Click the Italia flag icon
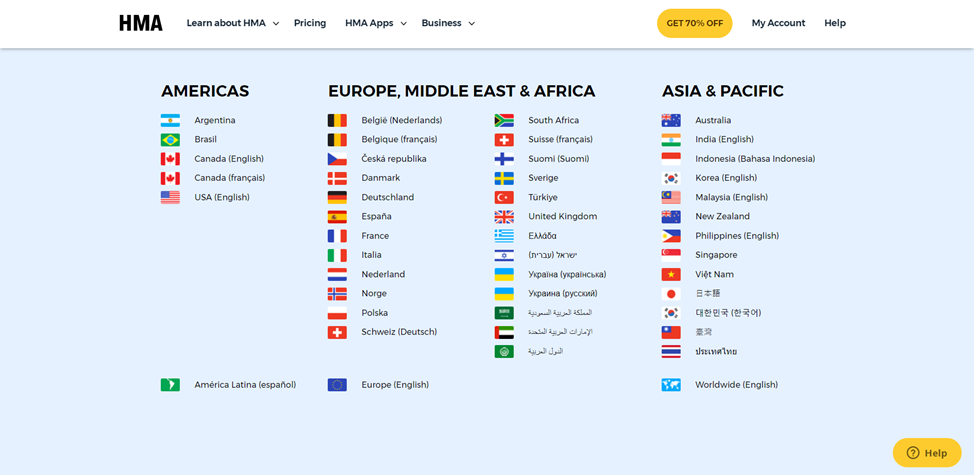Viewport: 974px width, 475px height. pyautogui.click(x=337, y=255)
